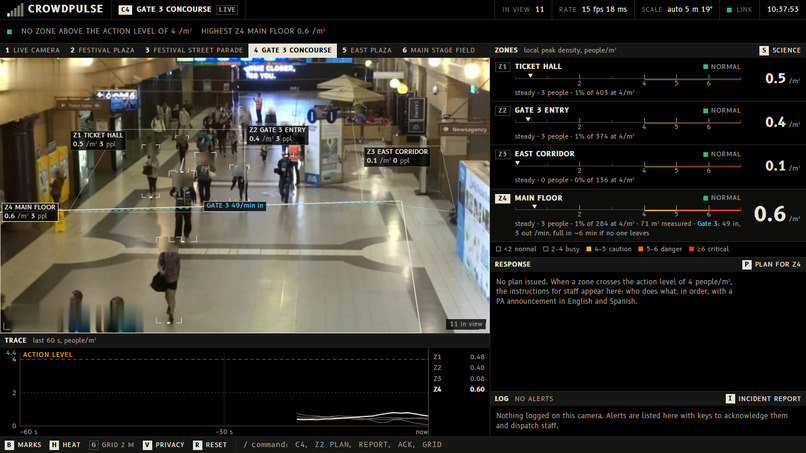The width and height of the screenshot is (806, 453).
Task: Open 5 EAST PLAZA tab
Action: coord(367,50)
